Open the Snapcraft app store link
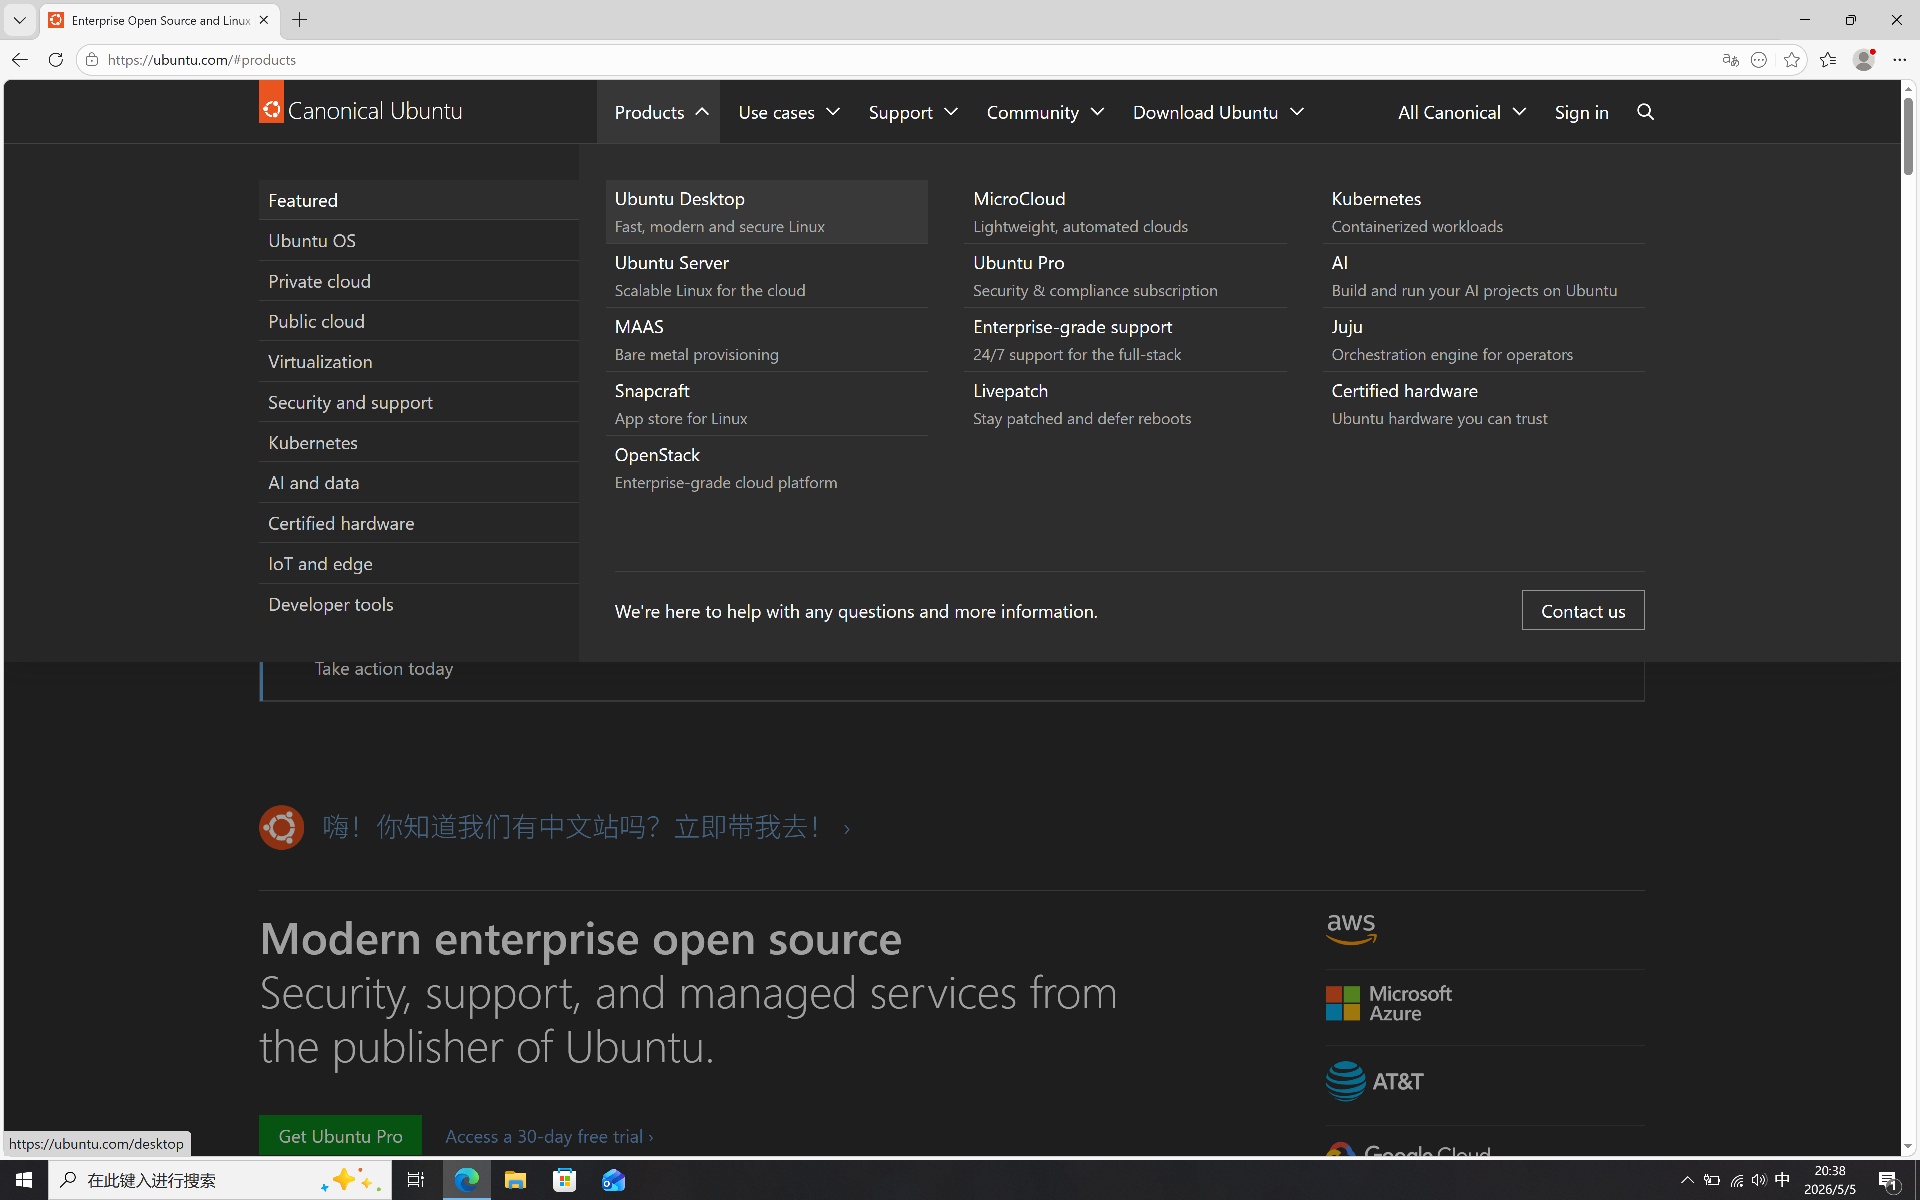 click(766, 404)
